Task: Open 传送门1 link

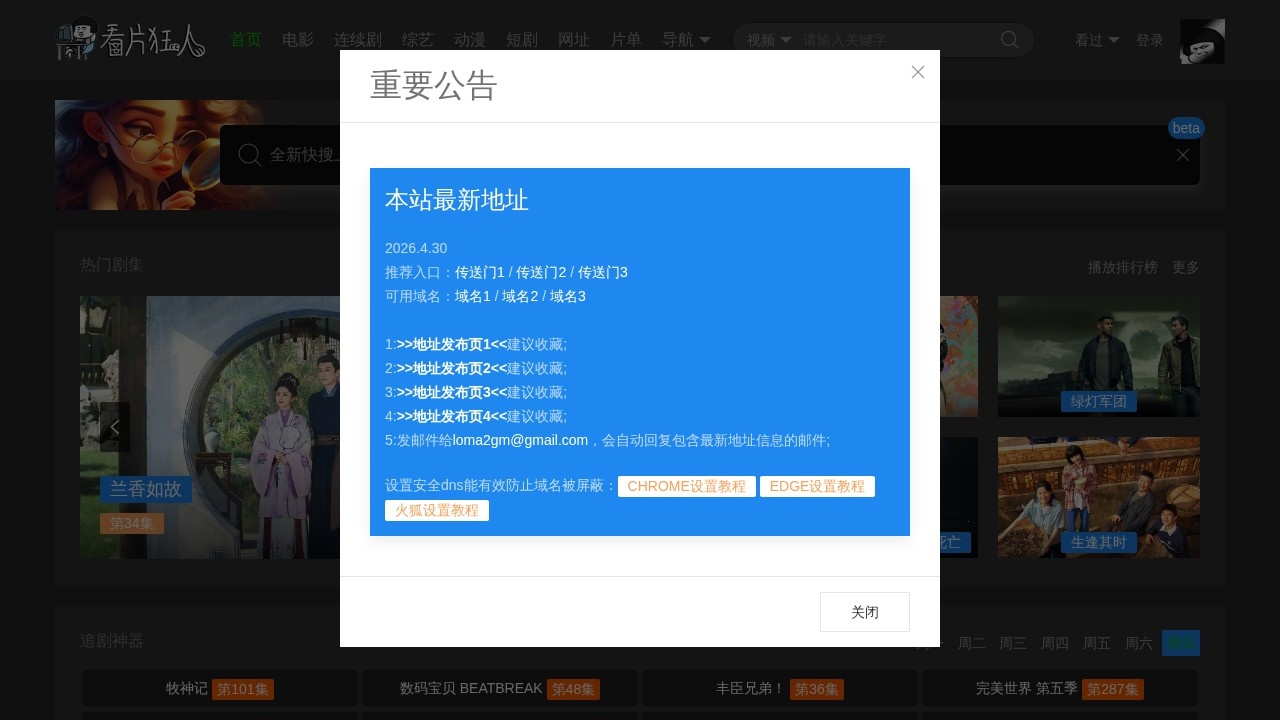Action: pyautogui.click(x=480, y=272)
